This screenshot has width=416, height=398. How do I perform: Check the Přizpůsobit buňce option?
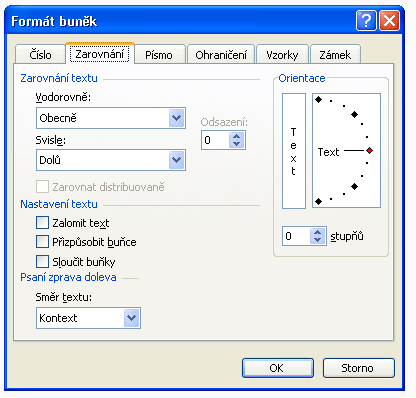pyautogui.click(x=42, y=242)
